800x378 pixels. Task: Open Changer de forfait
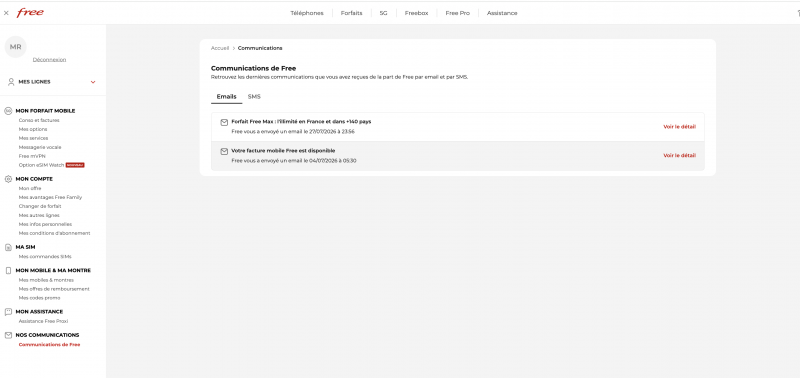[x=40, y=206]
